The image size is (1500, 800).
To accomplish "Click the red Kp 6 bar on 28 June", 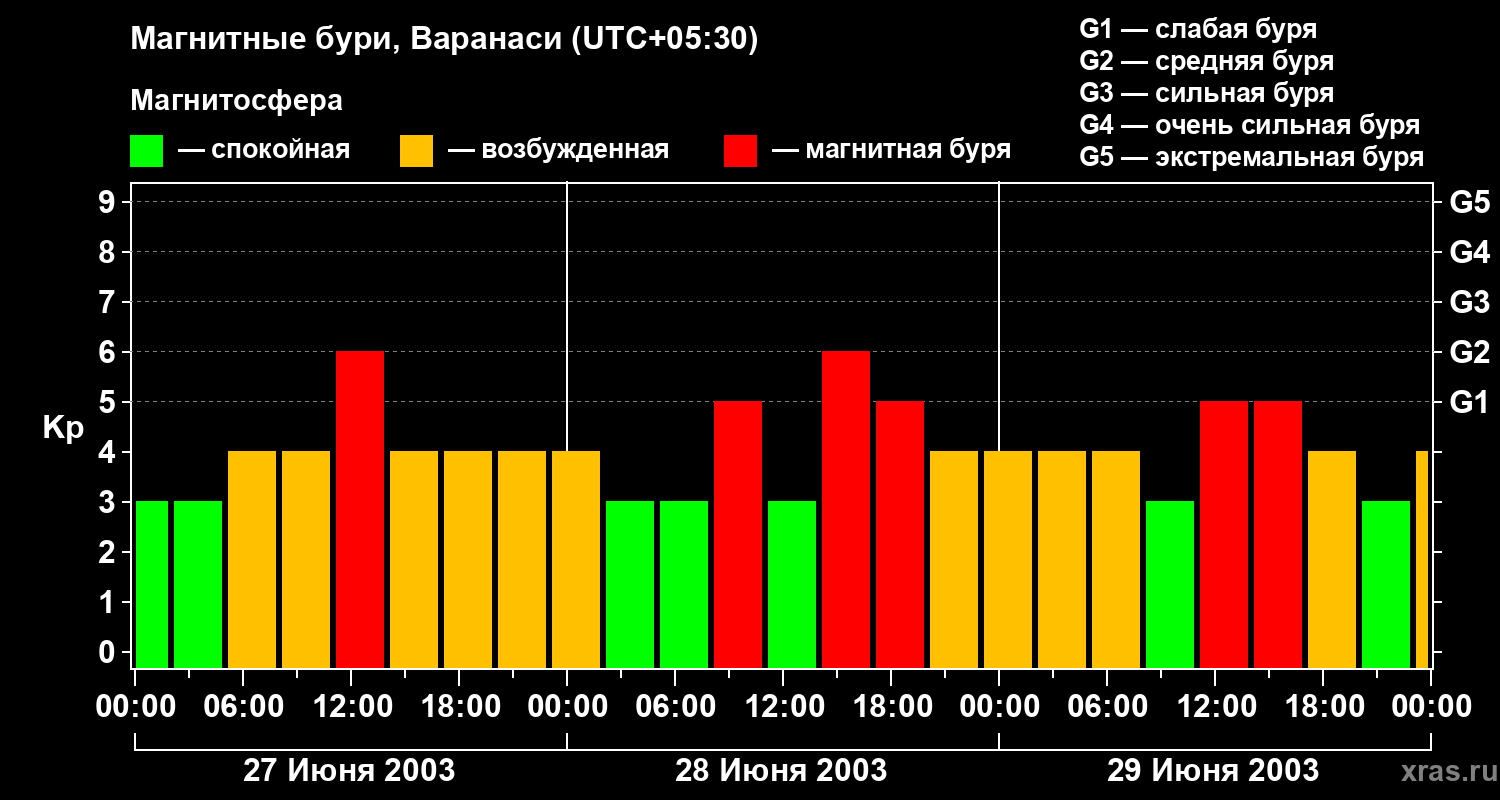I will (846, 509).
